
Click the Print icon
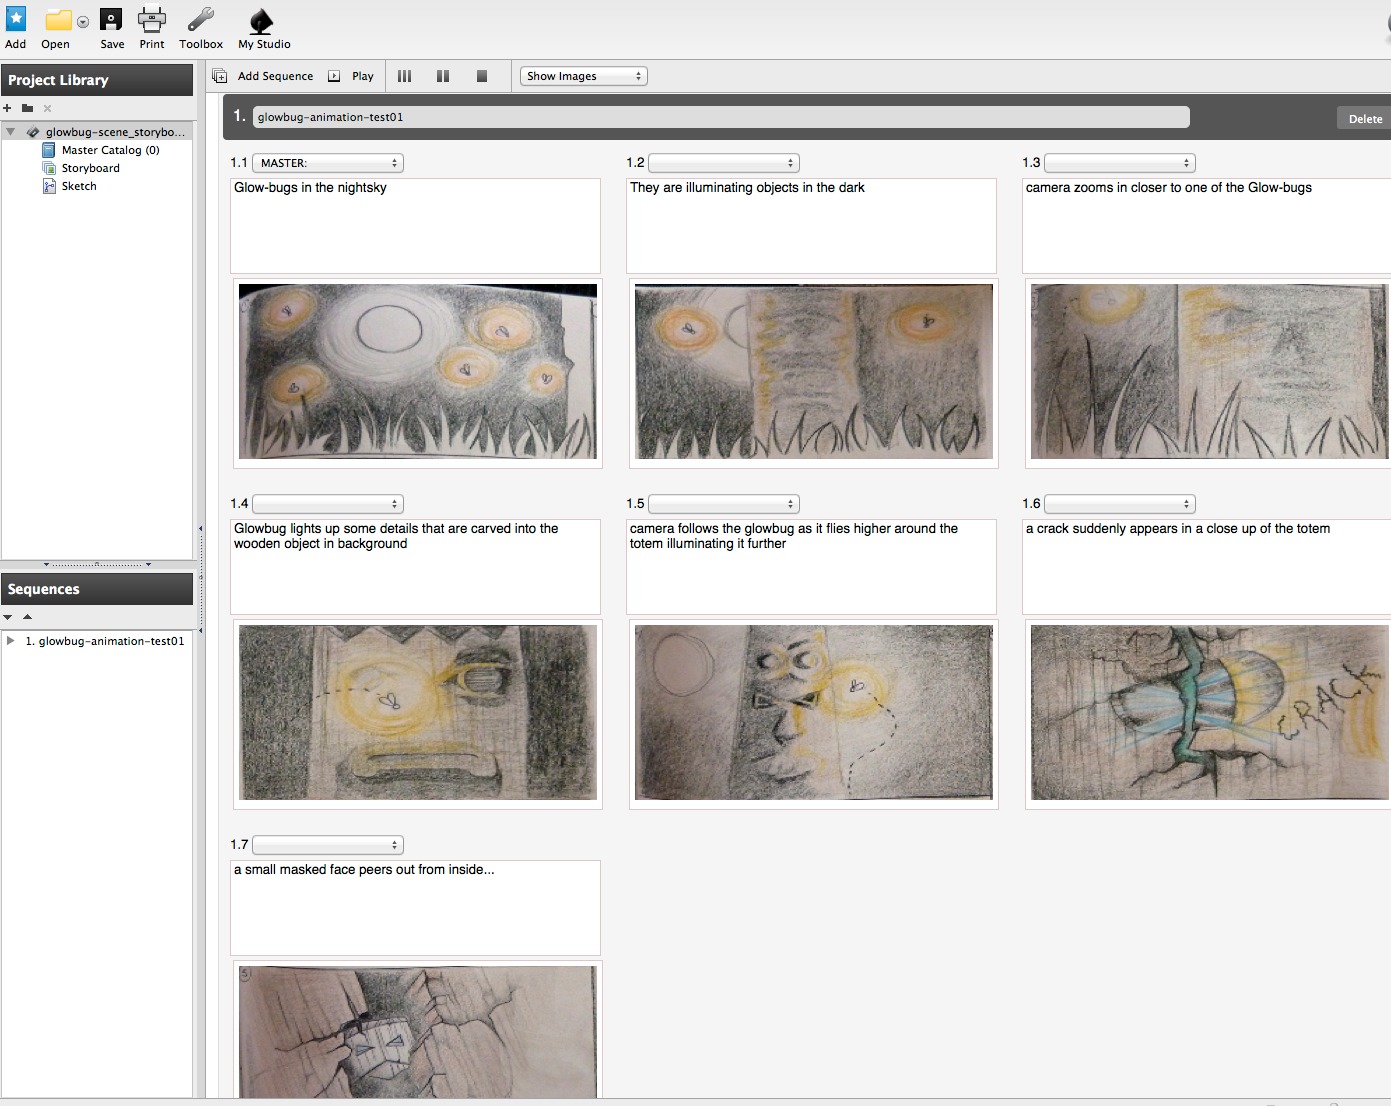(x=152, y=19)
